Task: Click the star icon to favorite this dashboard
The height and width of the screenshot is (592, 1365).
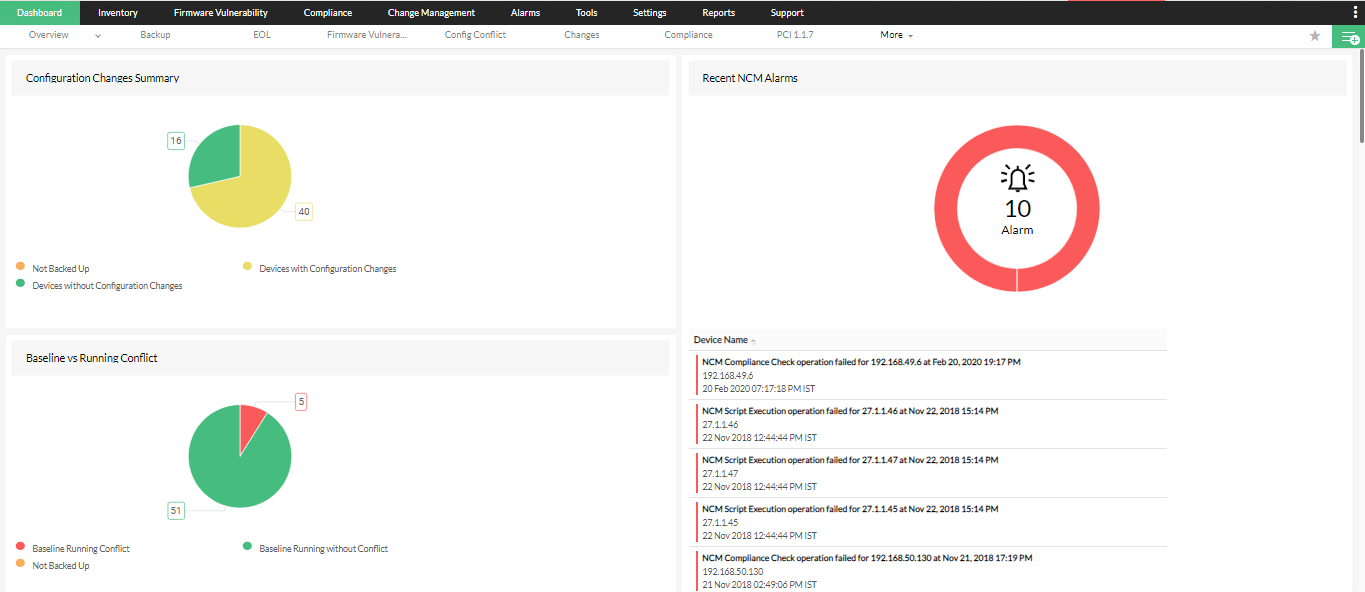Action: pos(1314,35)
